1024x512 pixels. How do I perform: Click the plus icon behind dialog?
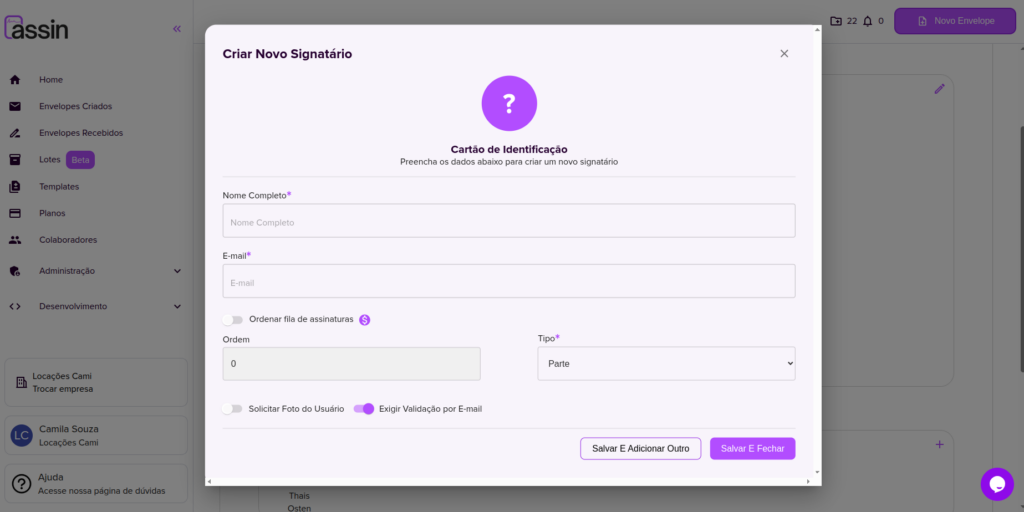[939, 445]
